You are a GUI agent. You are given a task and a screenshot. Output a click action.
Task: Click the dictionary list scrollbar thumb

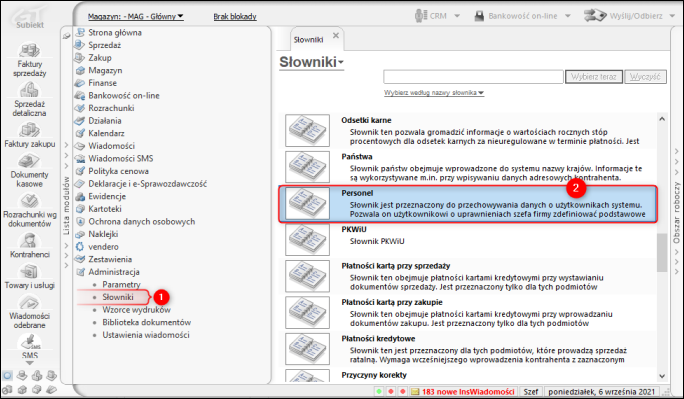(x=662, y=252)
